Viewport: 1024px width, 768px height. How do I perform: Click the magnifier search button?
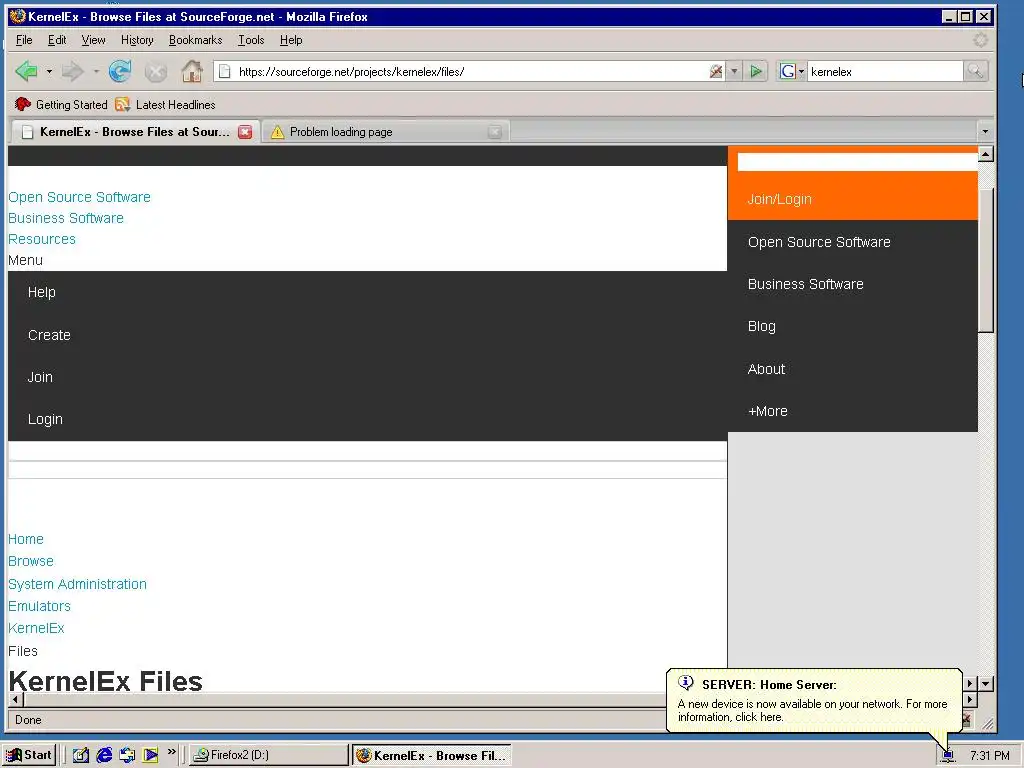click(975, 71)
